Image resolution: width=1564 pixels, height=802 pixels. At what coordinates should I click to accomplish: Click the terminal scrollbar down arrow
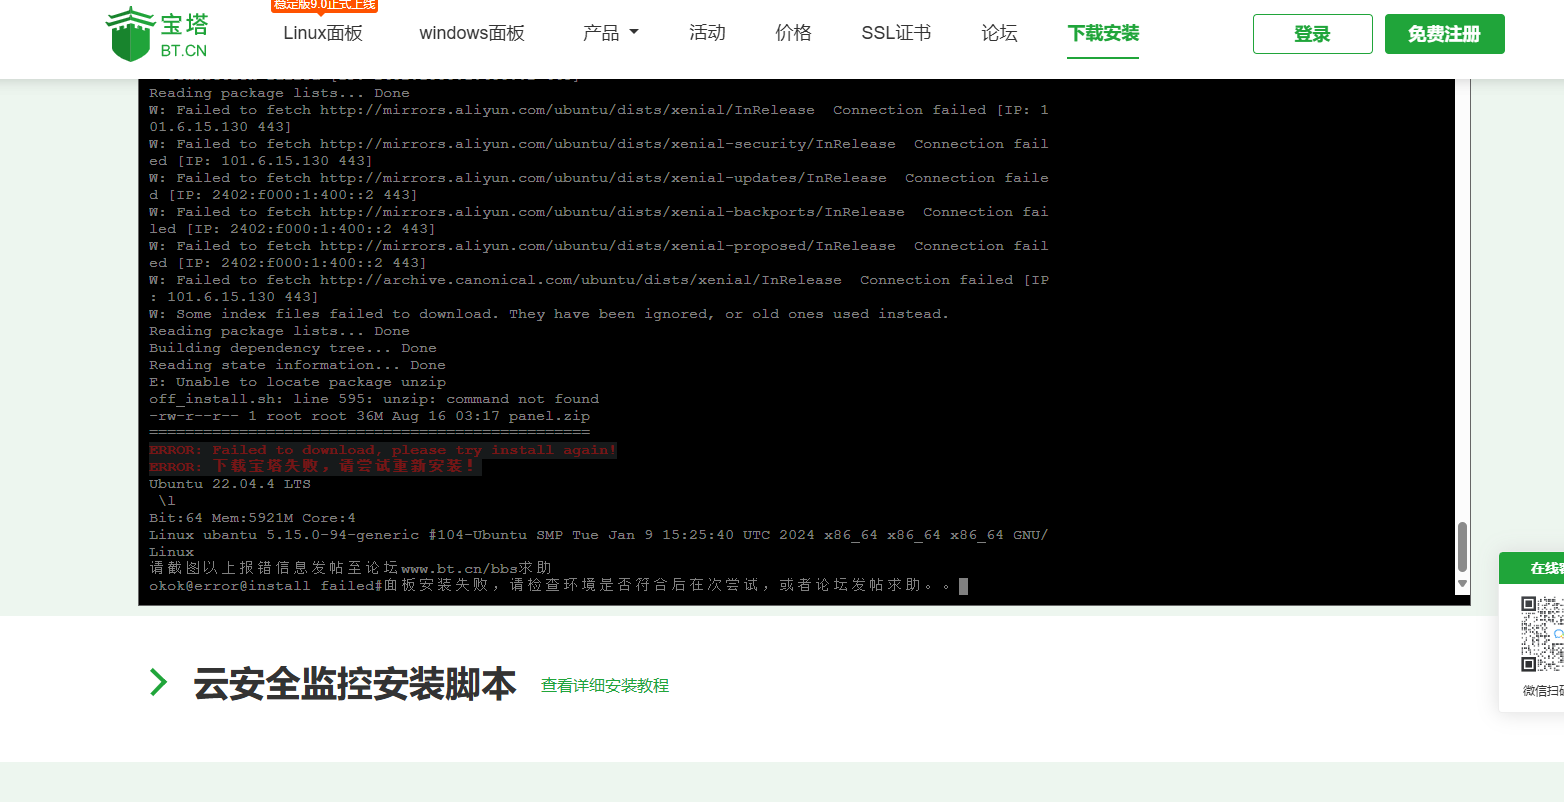pos(1462,583)
